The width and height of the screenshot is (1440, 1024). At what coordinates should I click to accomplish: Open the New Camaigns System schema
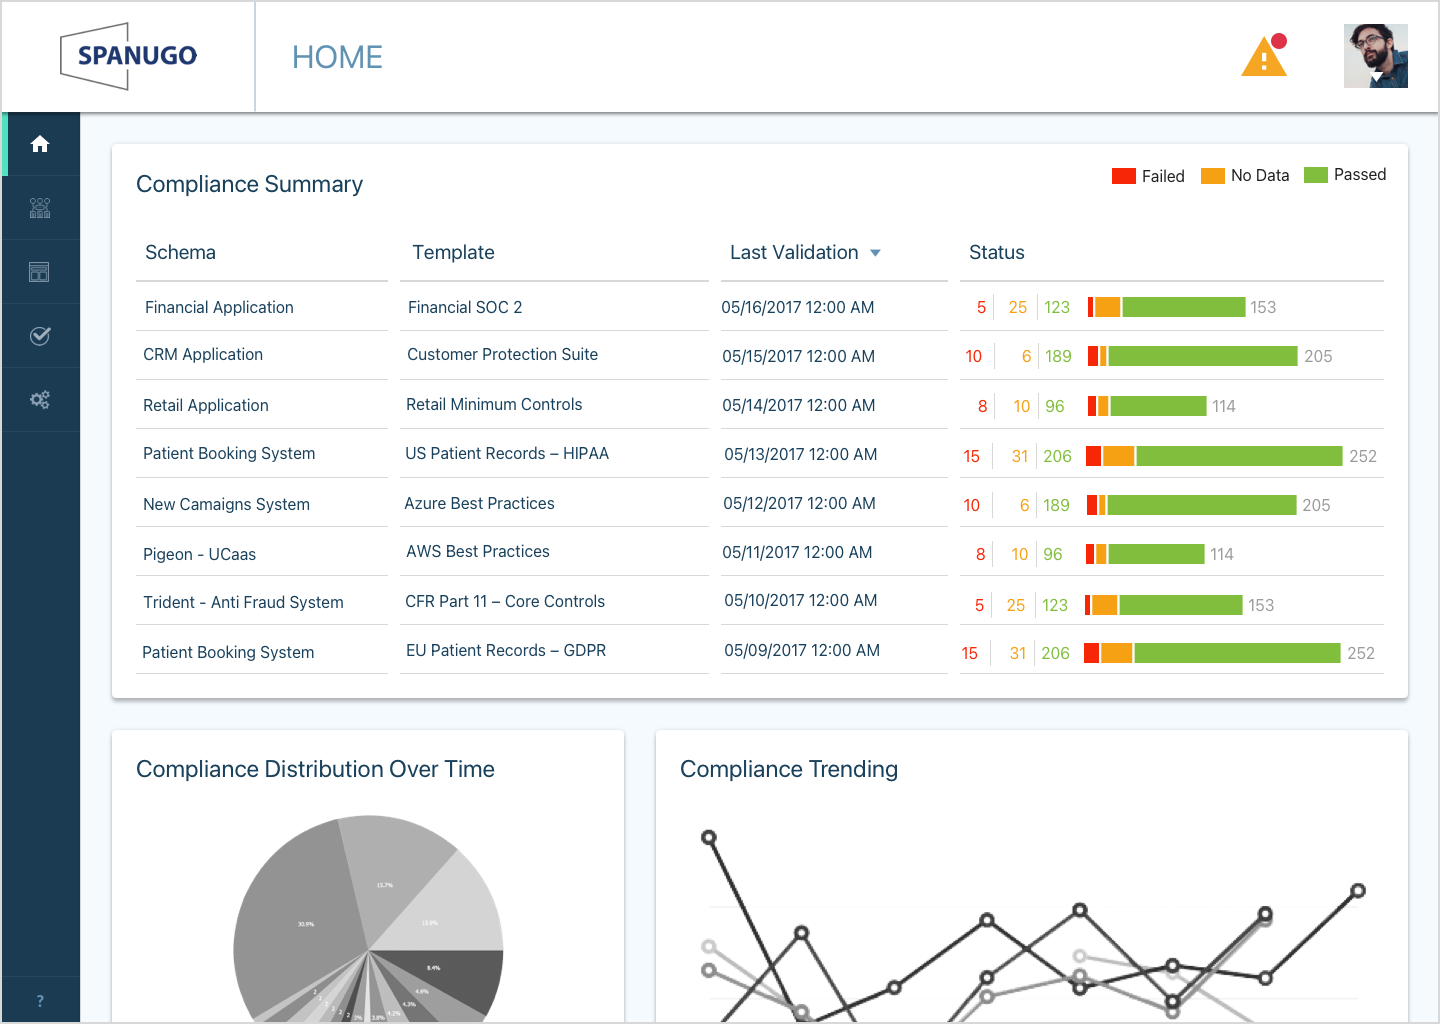click(226, 504)
